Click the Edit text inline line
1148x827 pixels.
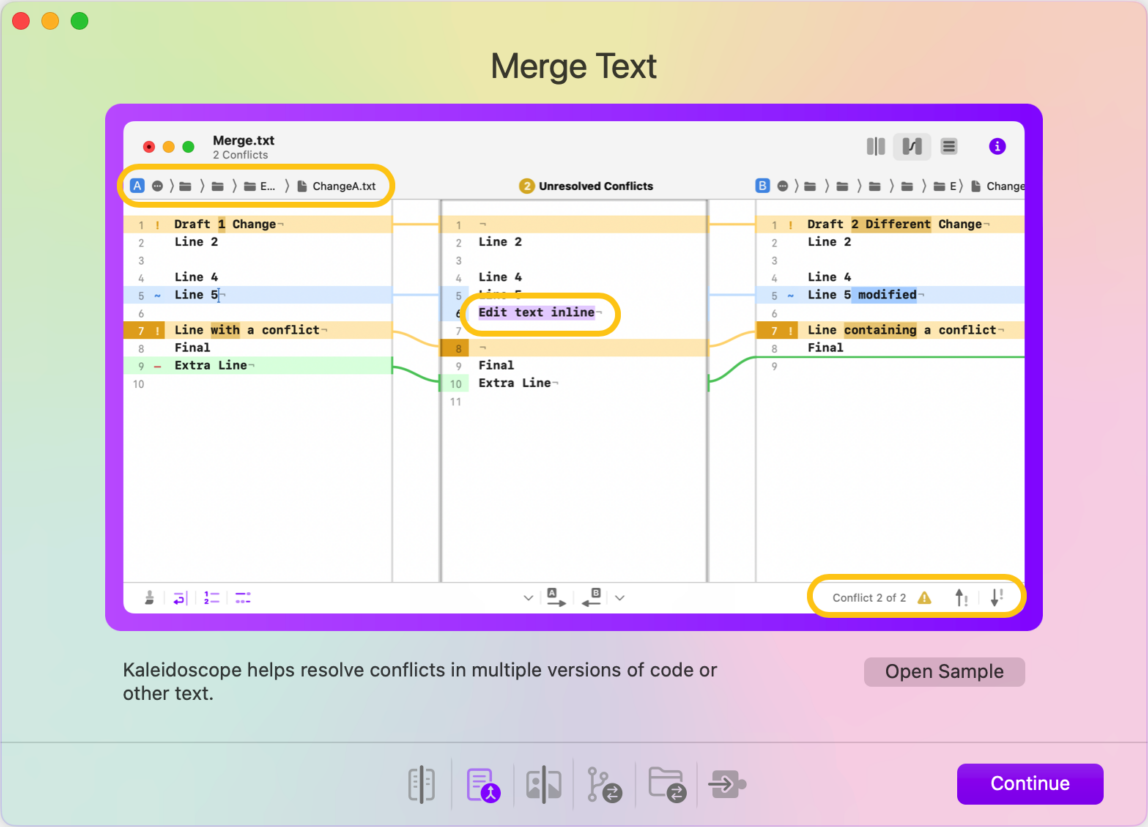[x=538, y=313]
